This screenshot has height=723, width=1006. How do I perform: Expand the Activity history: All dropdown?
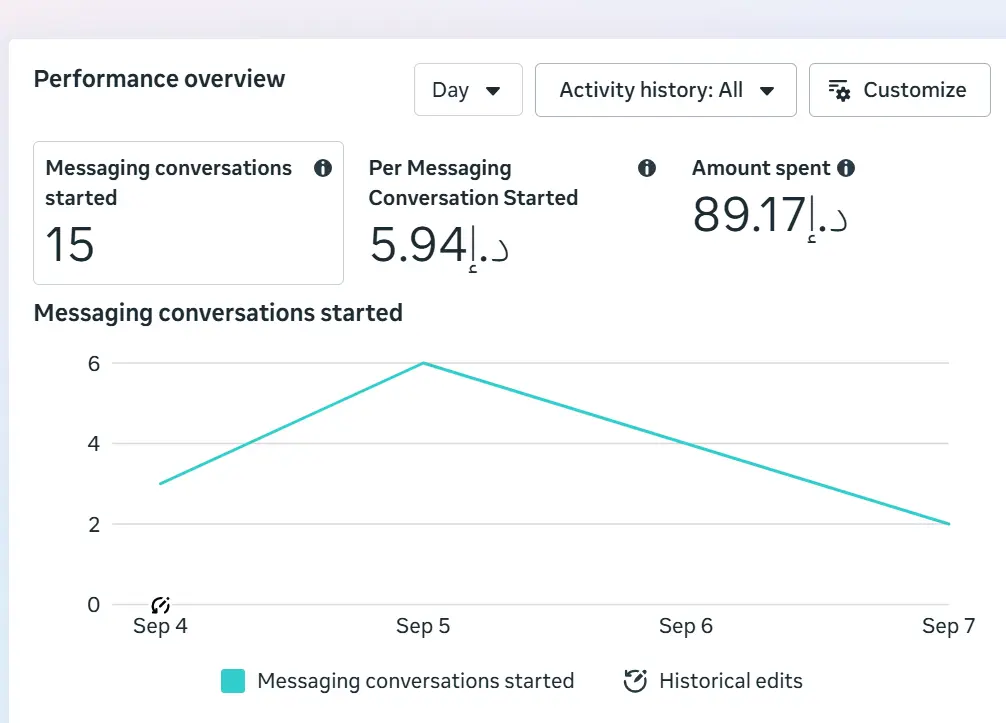[666, 90]
